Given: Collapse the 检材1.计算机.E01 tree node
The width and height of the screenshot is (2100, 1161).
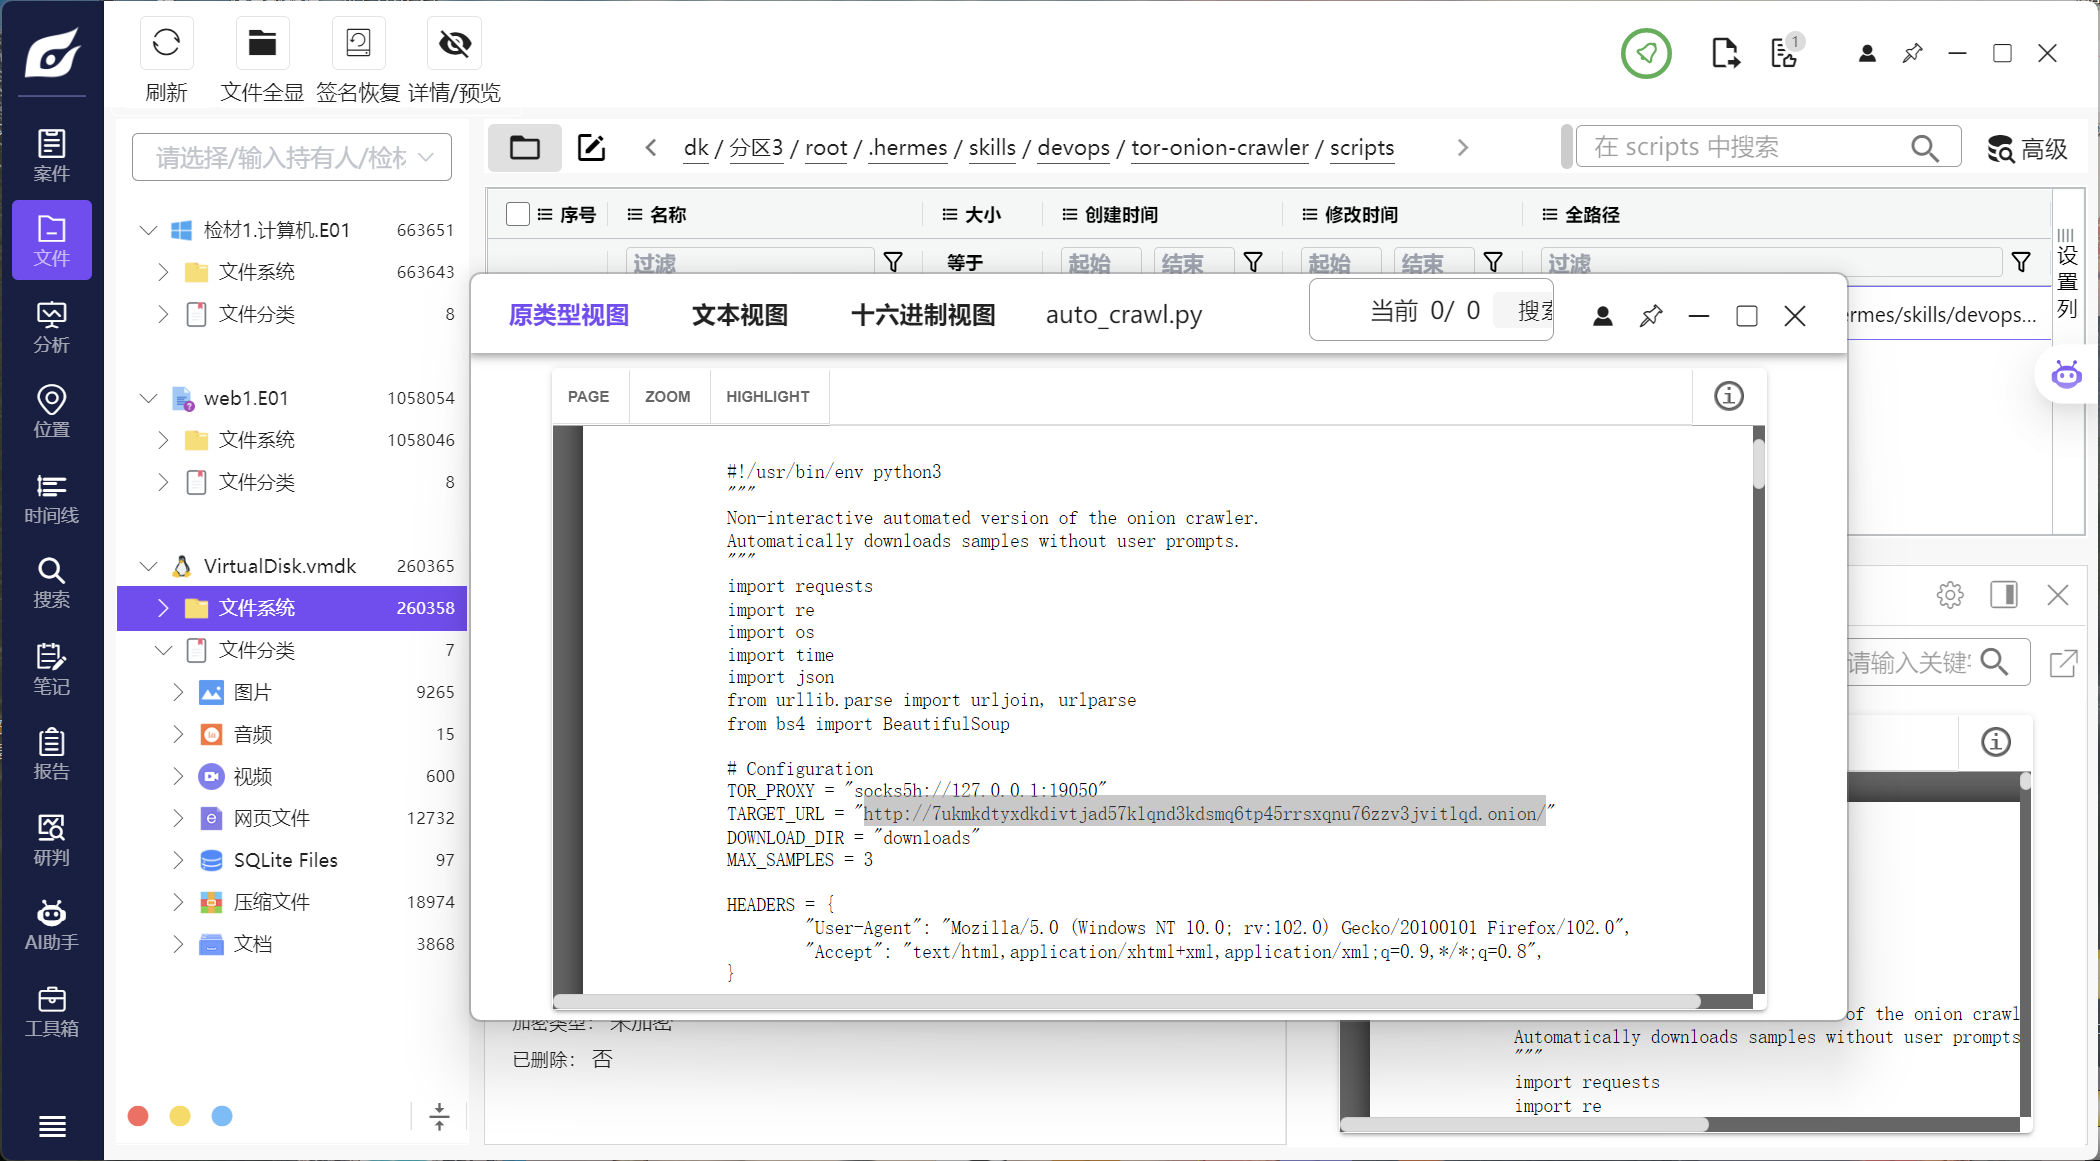Looking at the screenshot, I should point(148,230).
